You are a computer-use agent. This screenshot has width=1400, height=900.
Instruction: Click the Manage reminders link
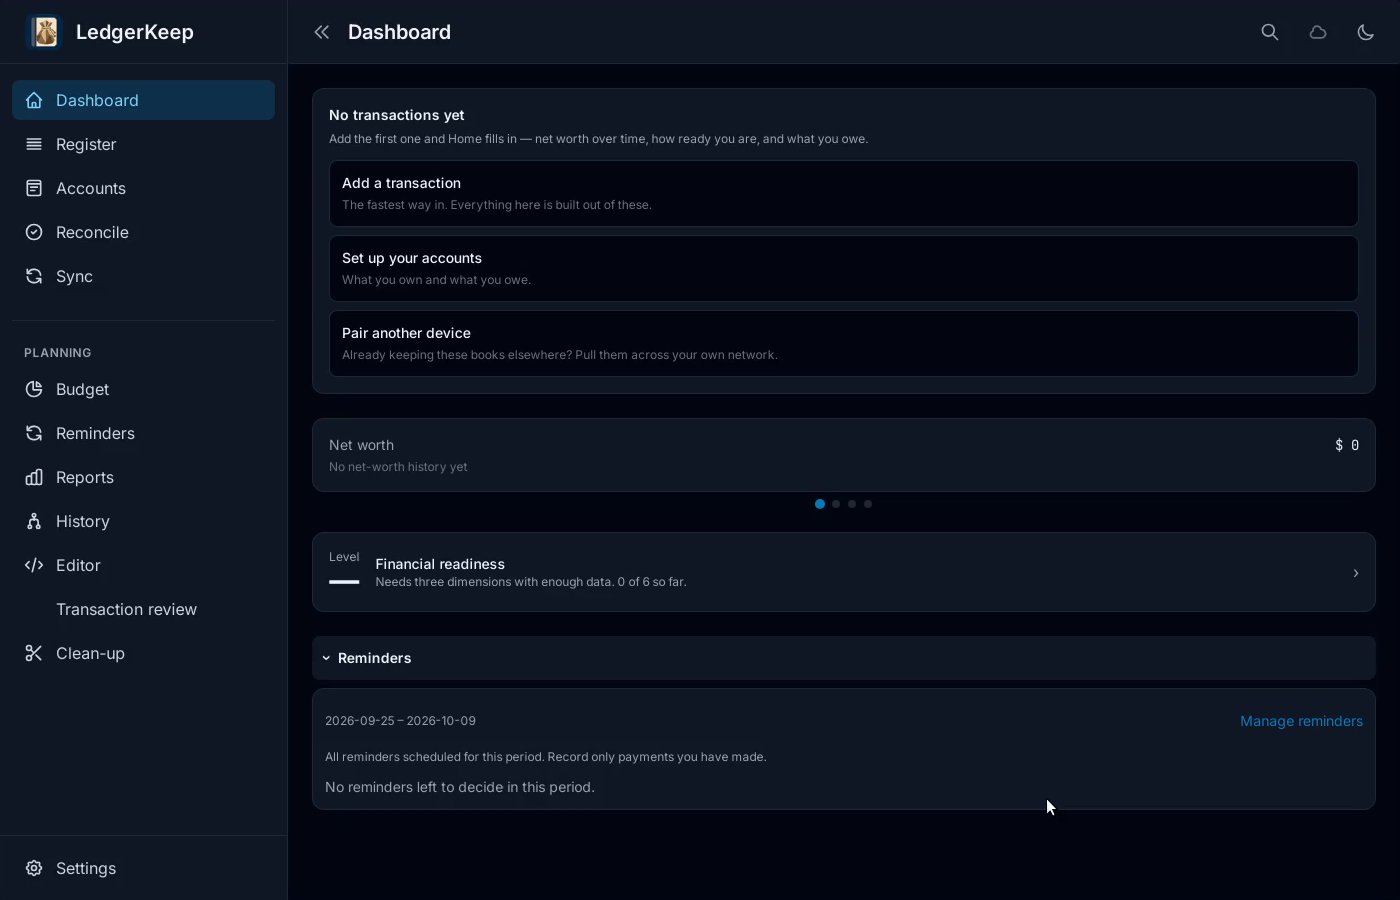(x=1301, y=721)
